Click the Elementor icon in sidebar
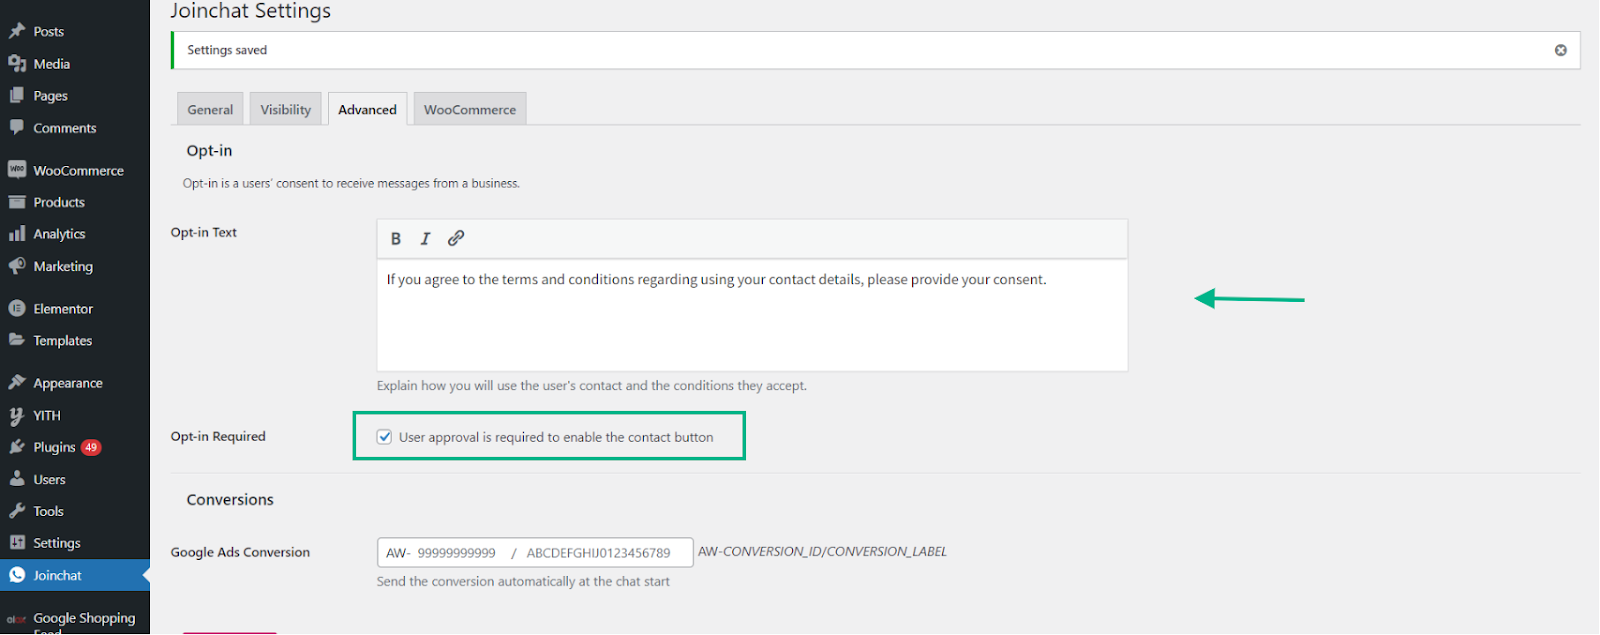The width and height of the screenshot is (1600, 635). [x=17, y=309]
